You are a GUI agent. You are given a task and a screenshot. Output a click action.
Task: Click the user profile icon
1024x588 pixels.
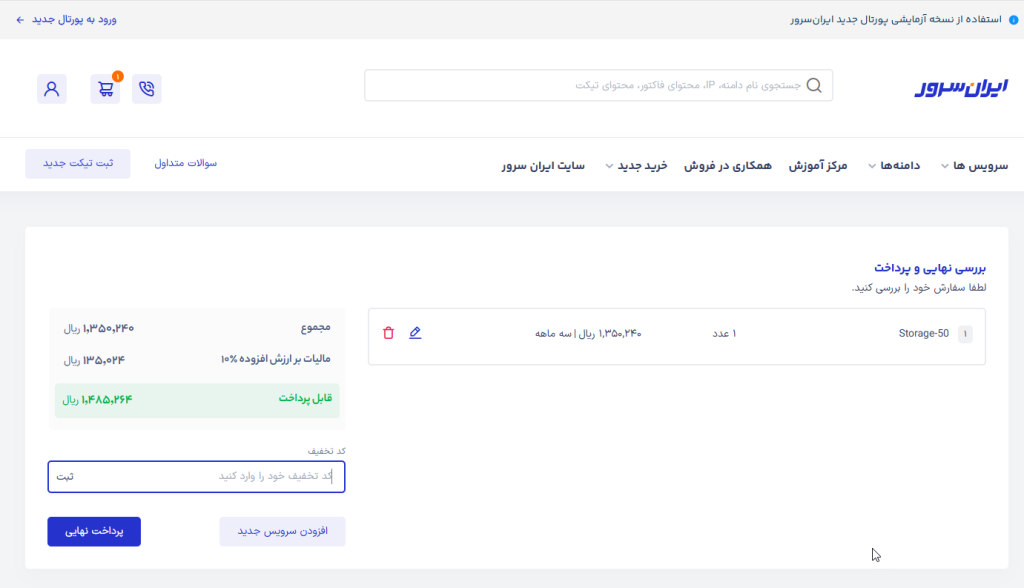coord(52,89)
